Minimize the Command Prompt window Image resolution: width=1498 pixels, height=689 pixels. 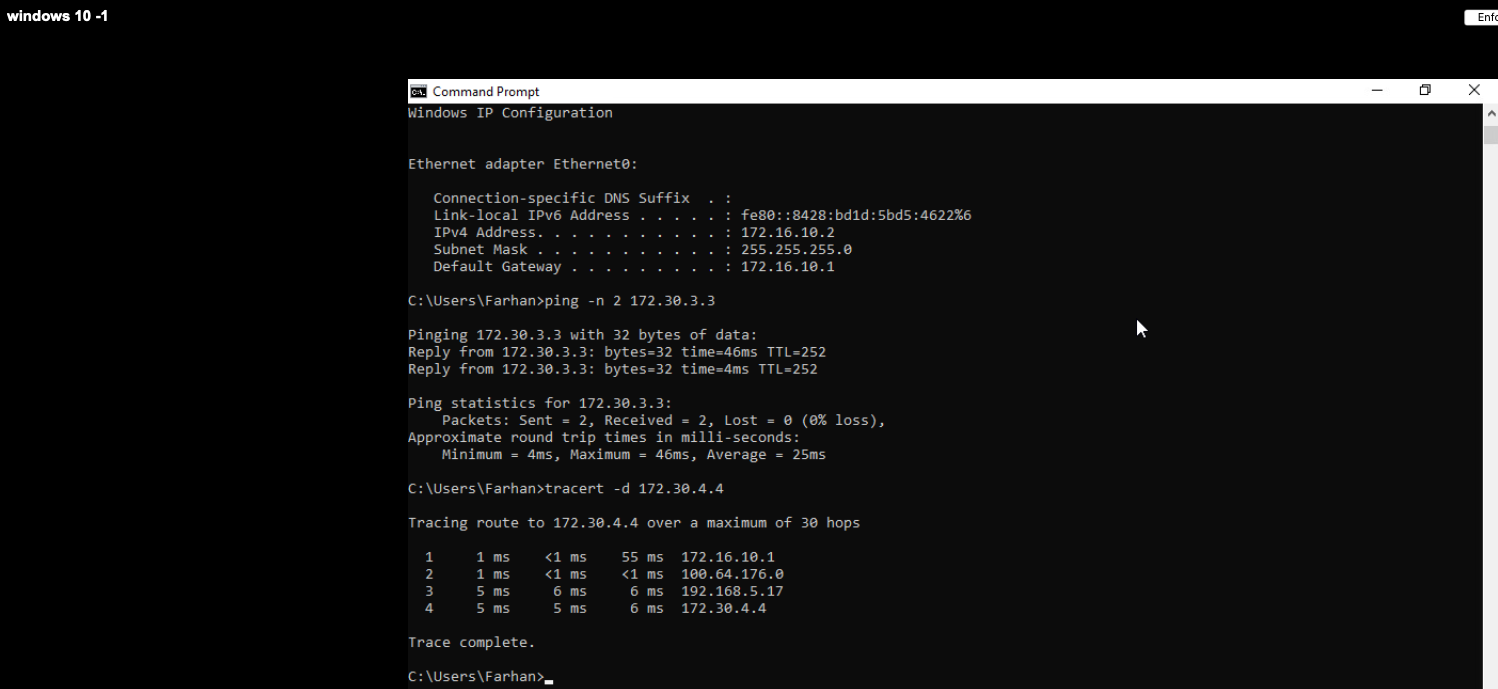click(x=1377, y=91)
